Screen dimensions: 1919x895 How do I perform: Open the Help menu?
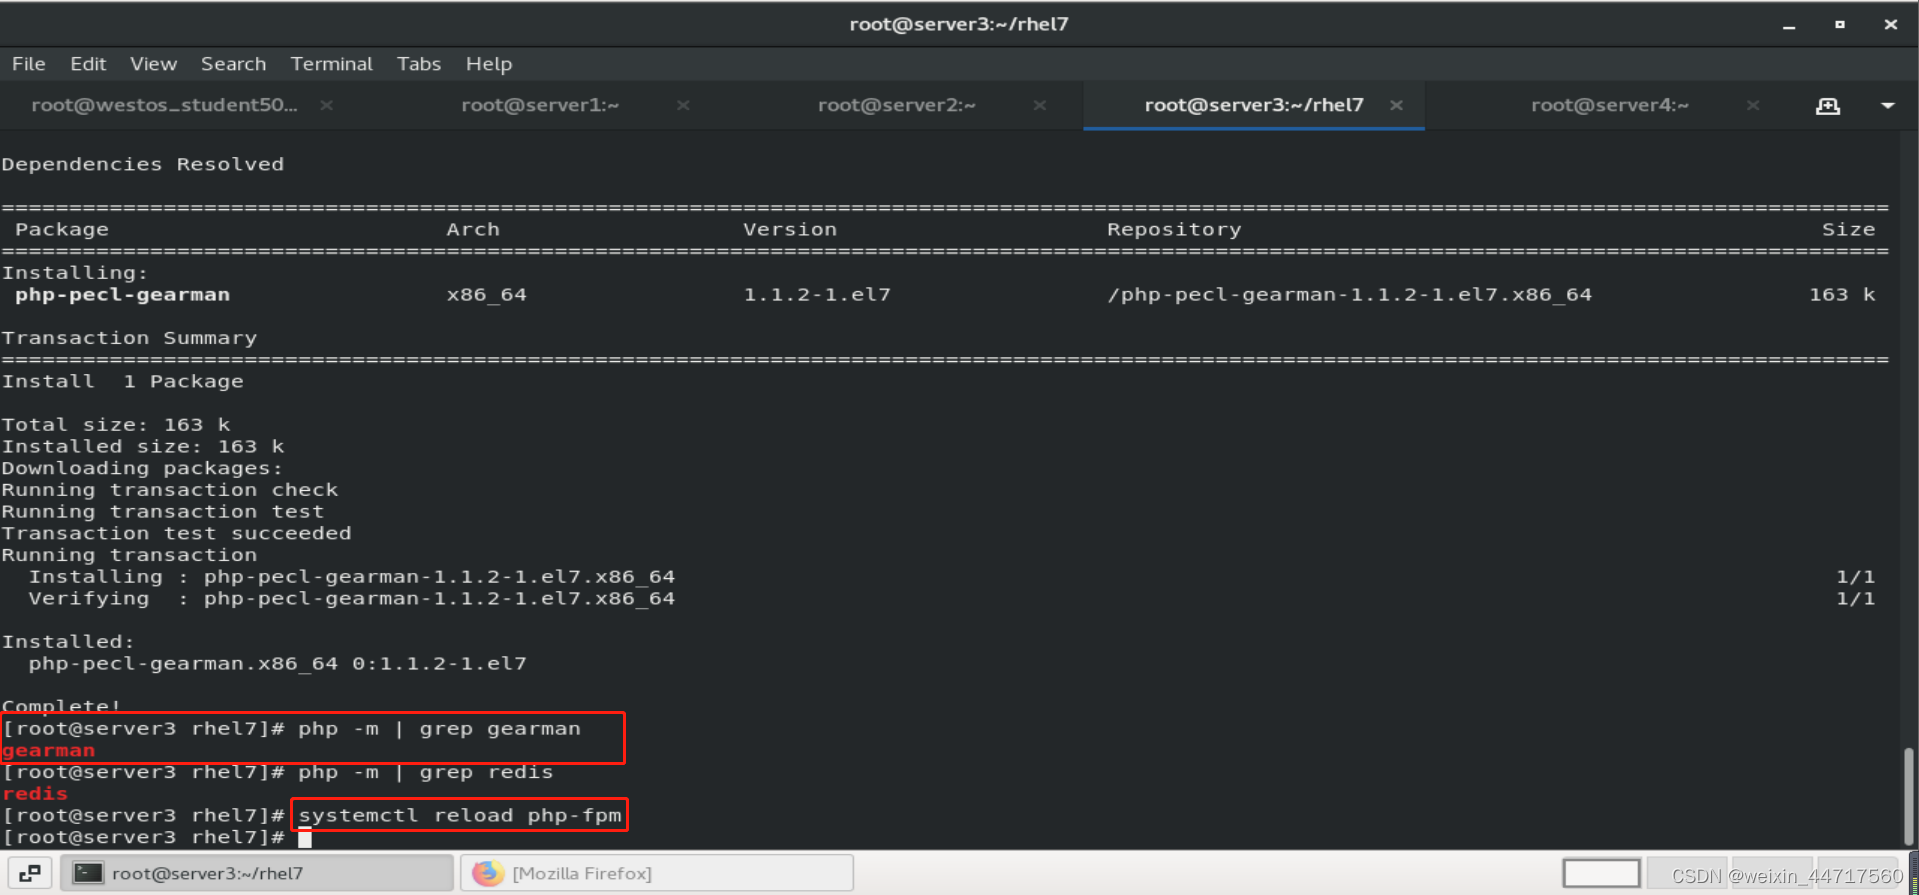click(488, 64)
